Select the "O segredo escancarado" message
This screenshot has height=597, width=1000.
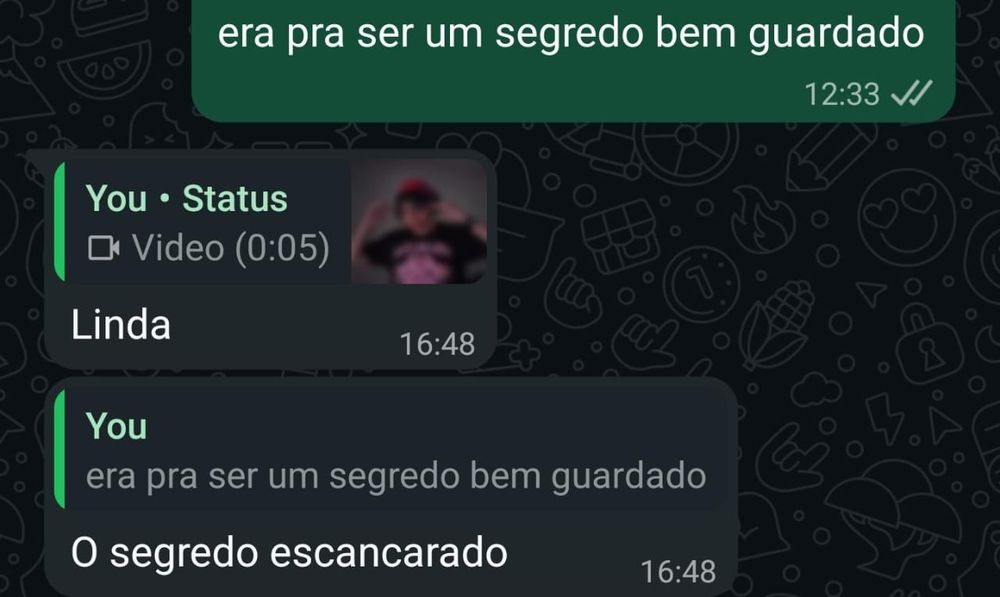click(x=289, y=552)
